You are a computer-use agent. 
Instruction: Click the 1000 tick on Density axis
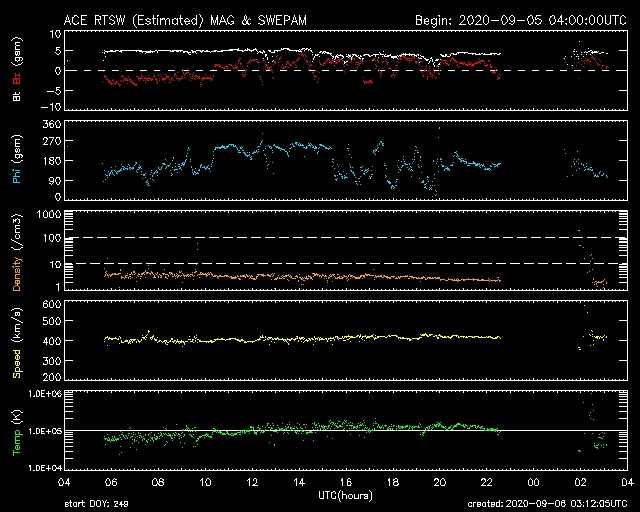coord(49,215)
